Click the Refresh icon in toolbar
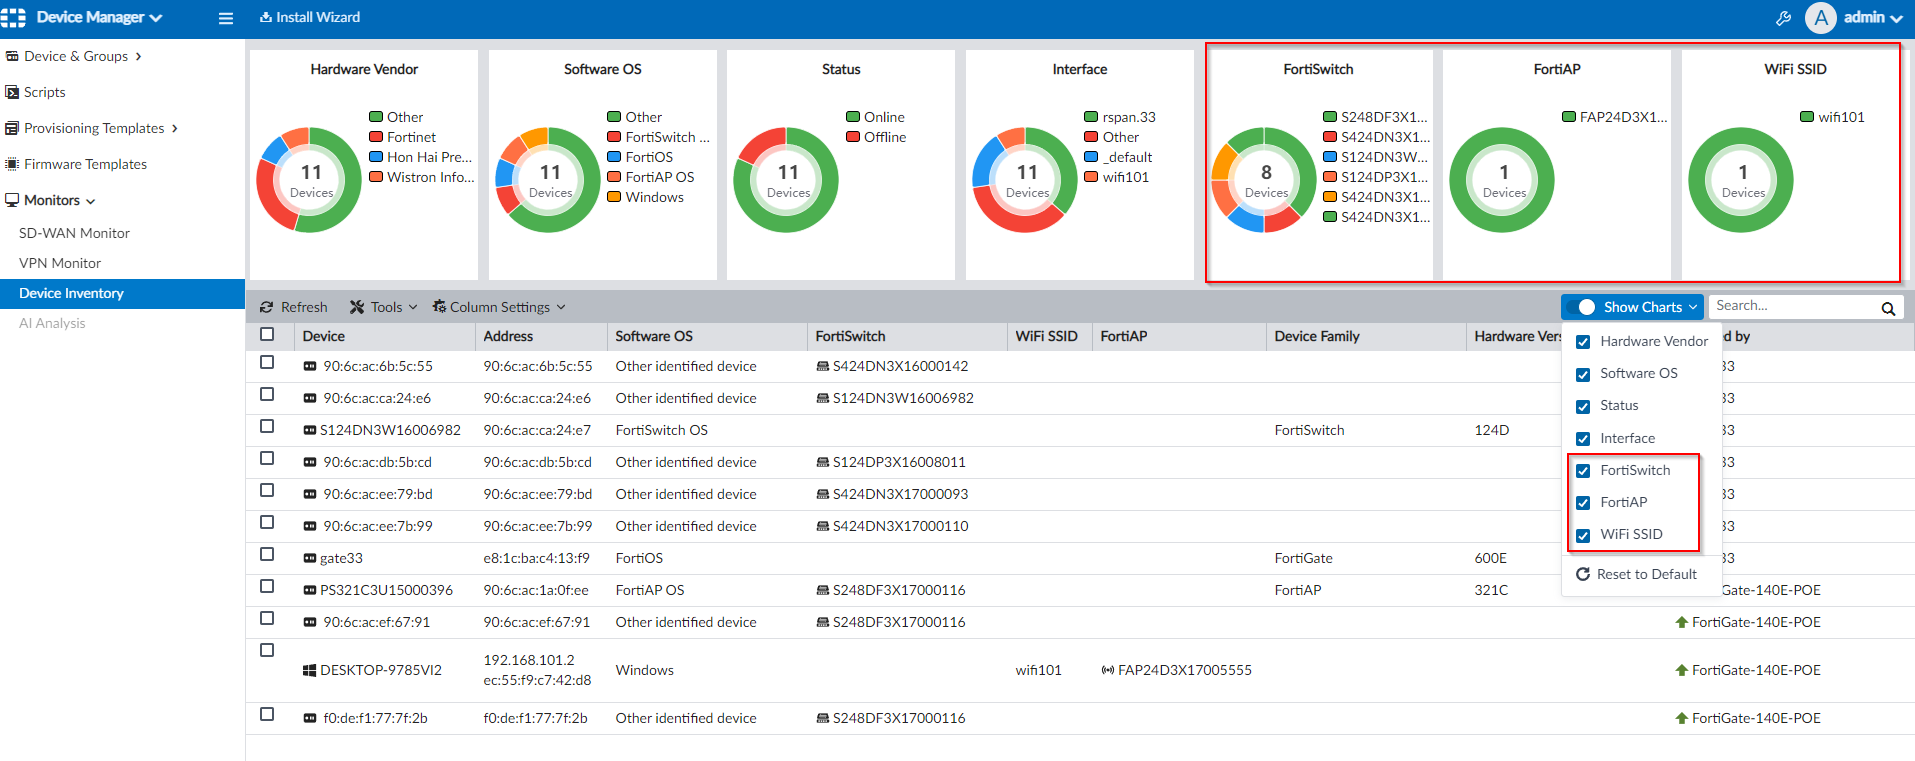 point(267,307)
